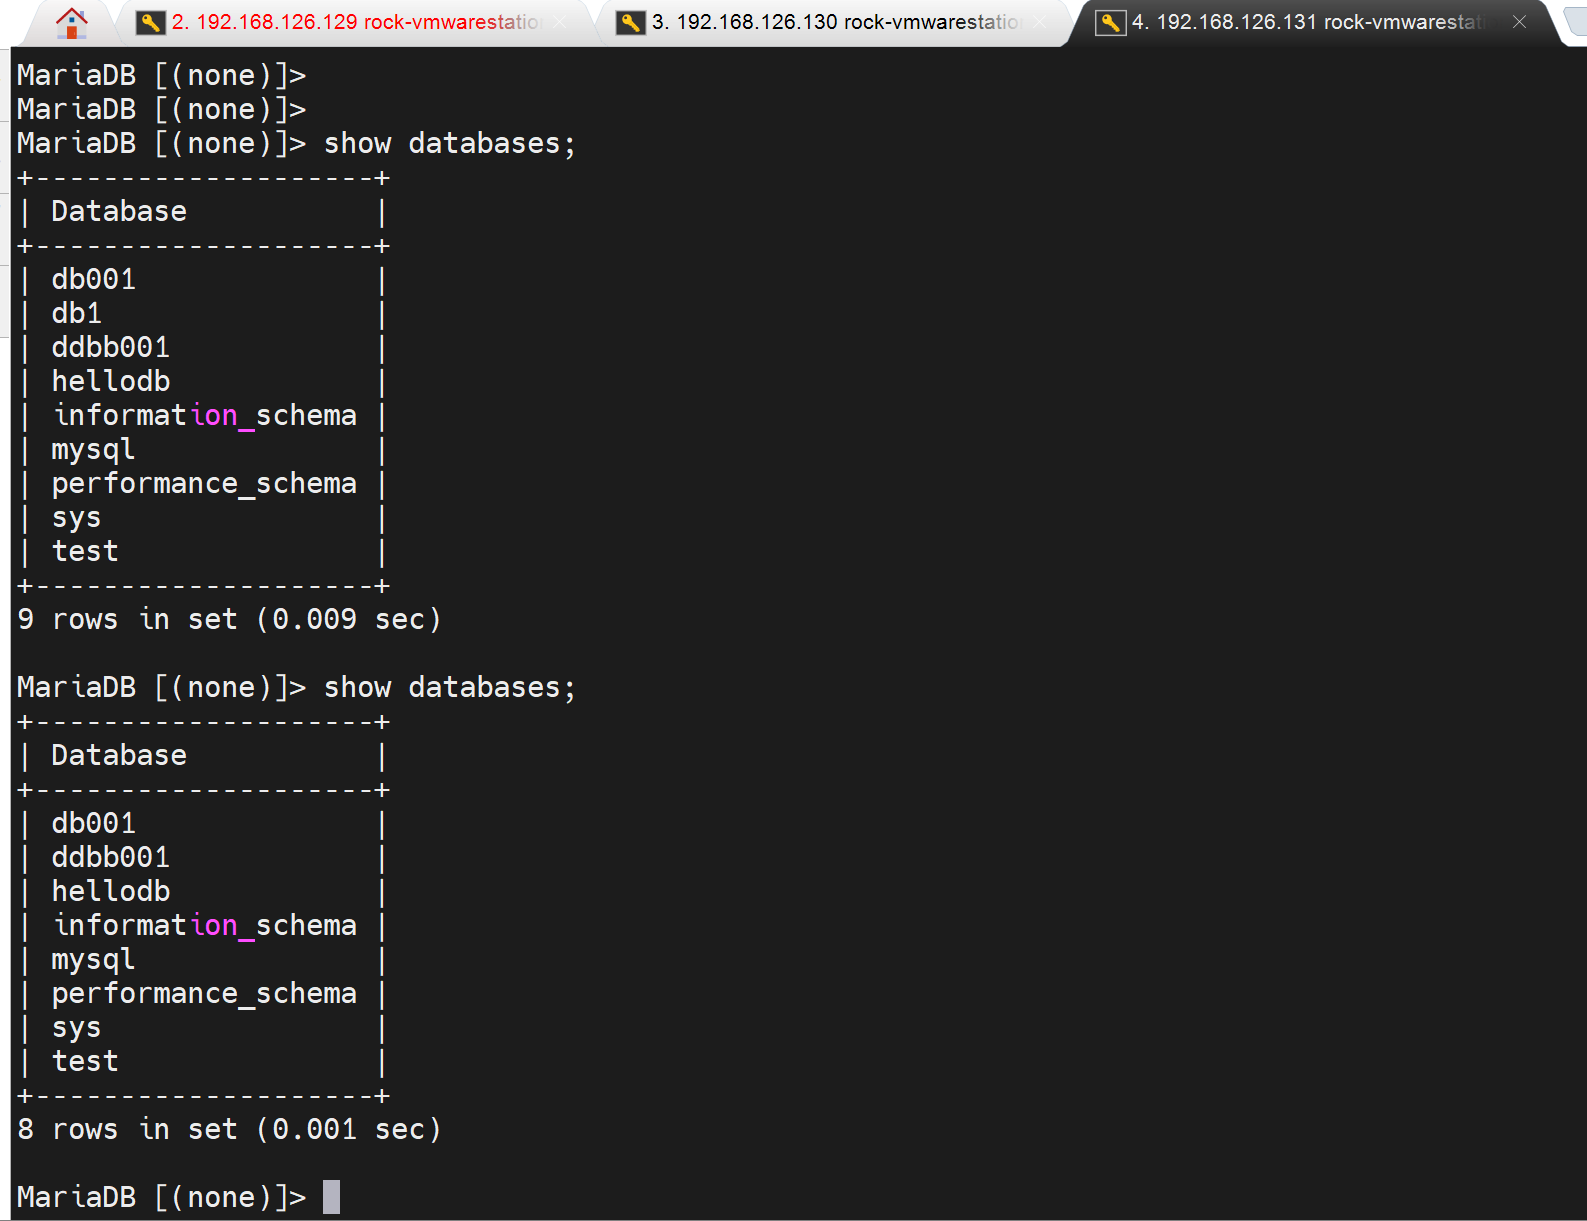This screenshot has height=1221, width=1587.
Task: Click key icon on 192.168.126.129 tab
Action: tap(150, 22)
